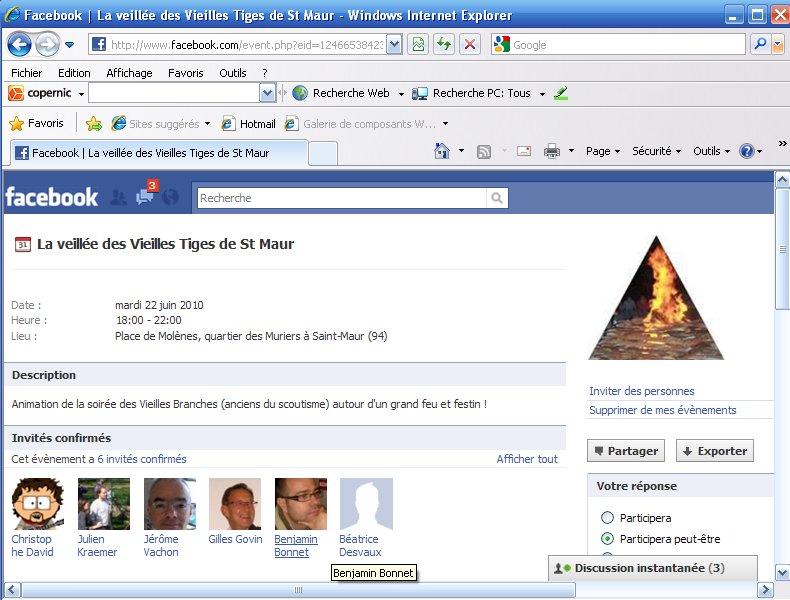
Task: Open the Discussion instantanée (3) chat bar
Action: tap(653, 568)
